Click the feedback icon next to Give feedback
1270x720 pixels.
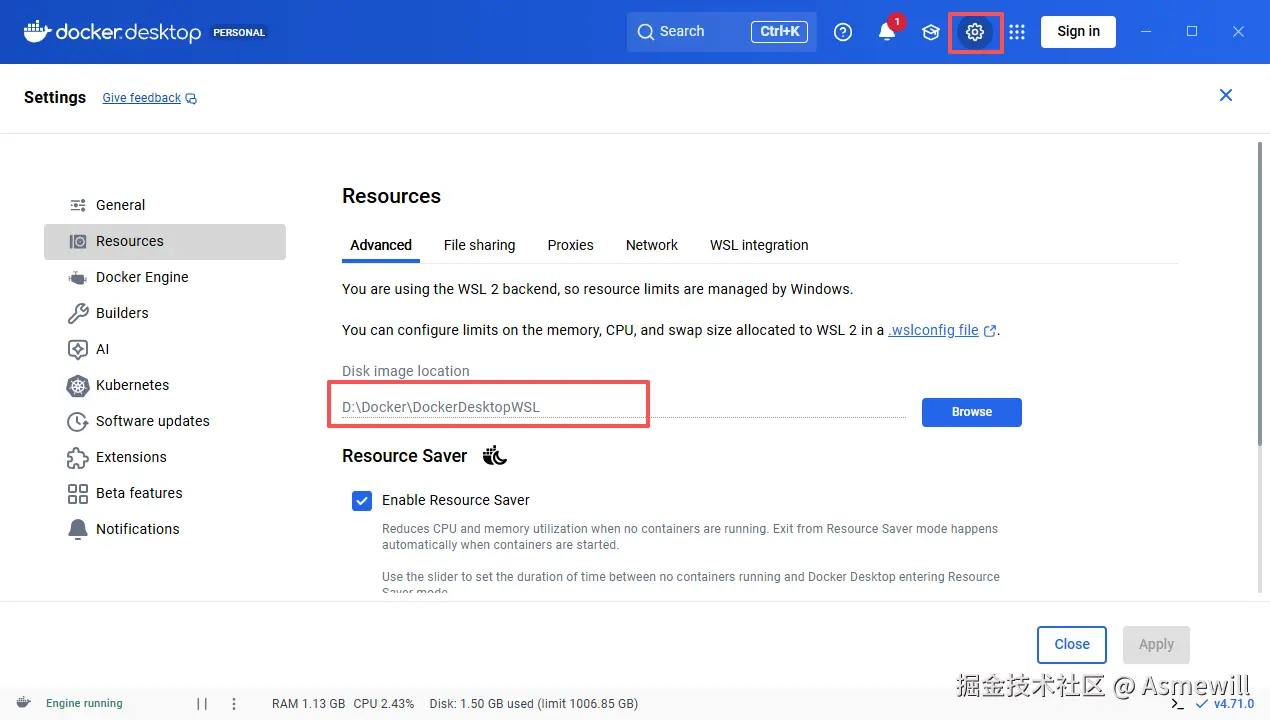pos(191,98)
